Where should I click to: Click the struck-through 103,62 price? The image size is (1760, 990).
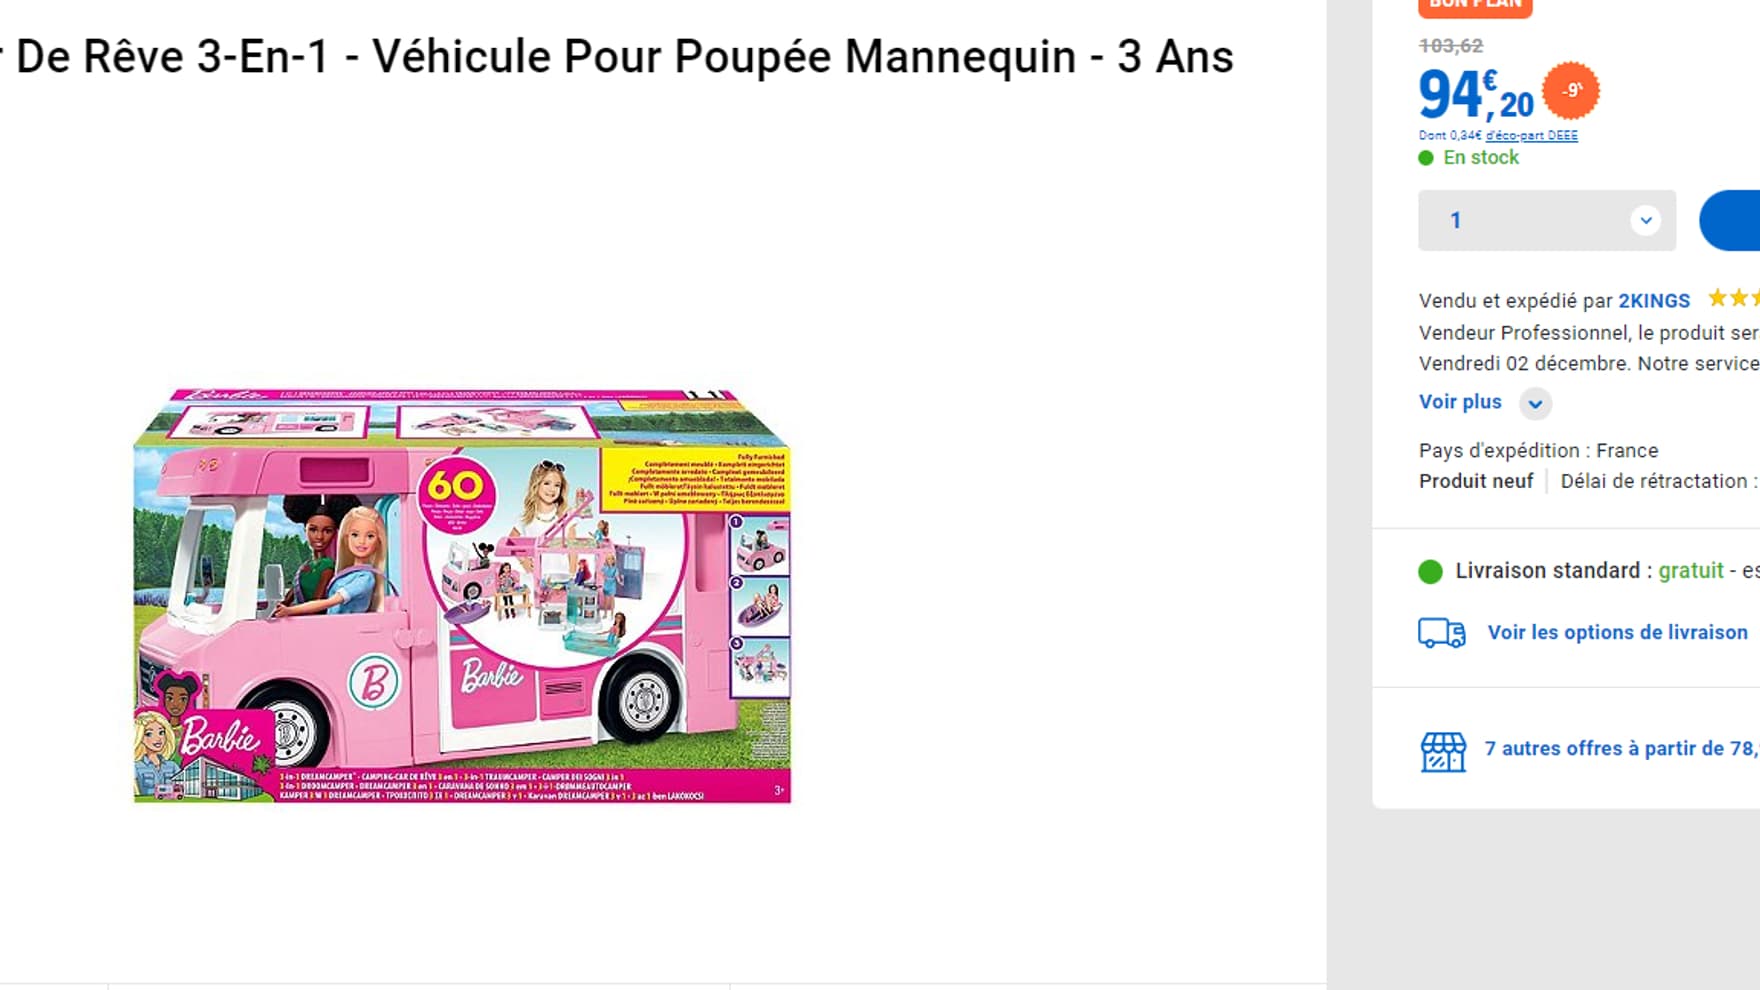click(1451, 46)
